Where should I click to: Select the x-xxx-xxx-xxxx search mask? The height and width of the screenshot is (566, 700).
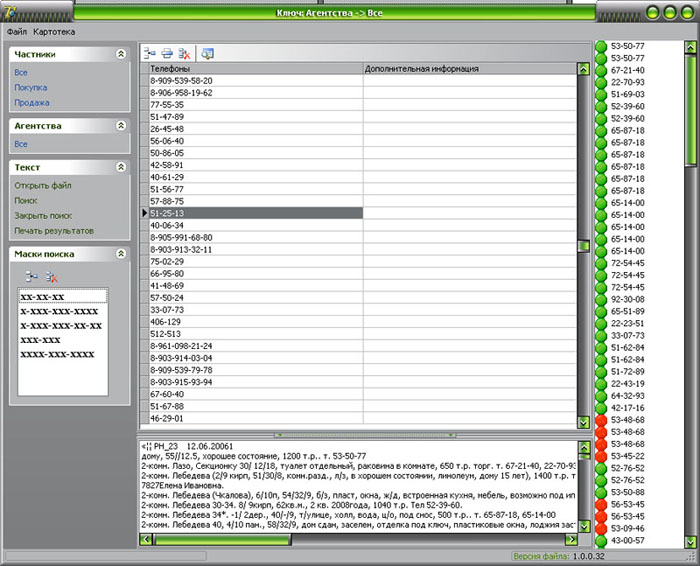pyautogui.click(x=59, y=311)
